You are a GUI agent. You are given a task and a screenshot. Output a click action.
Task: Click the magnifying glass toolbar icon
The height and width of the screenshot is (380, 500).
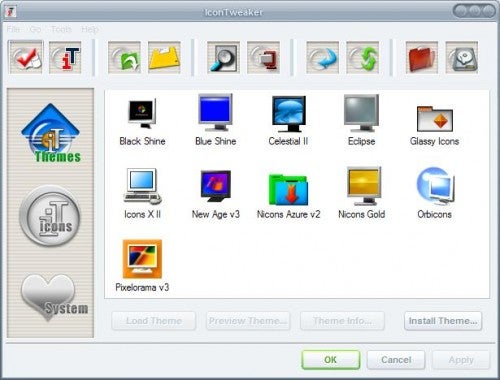click(x=223, y=57)
